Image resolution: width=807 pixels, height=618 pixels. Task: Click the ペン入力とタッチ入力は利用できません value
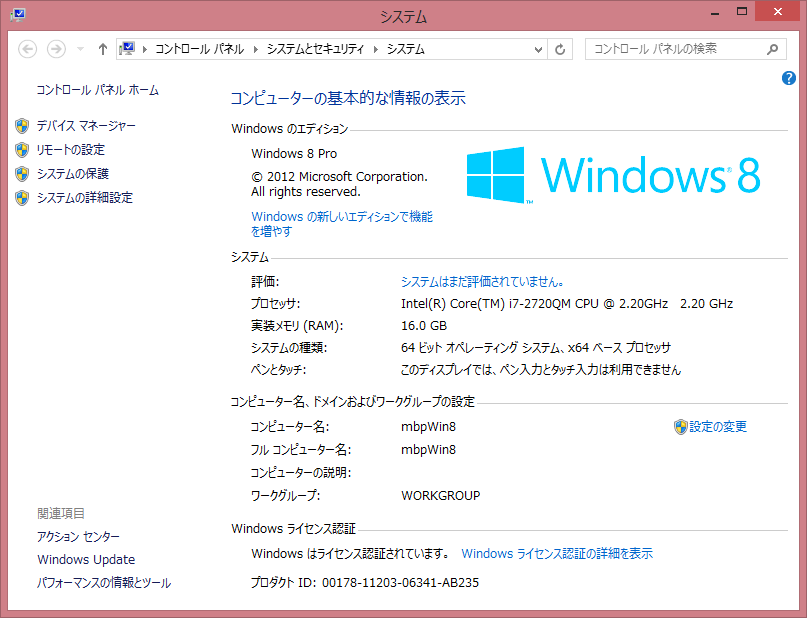(540, 370)
